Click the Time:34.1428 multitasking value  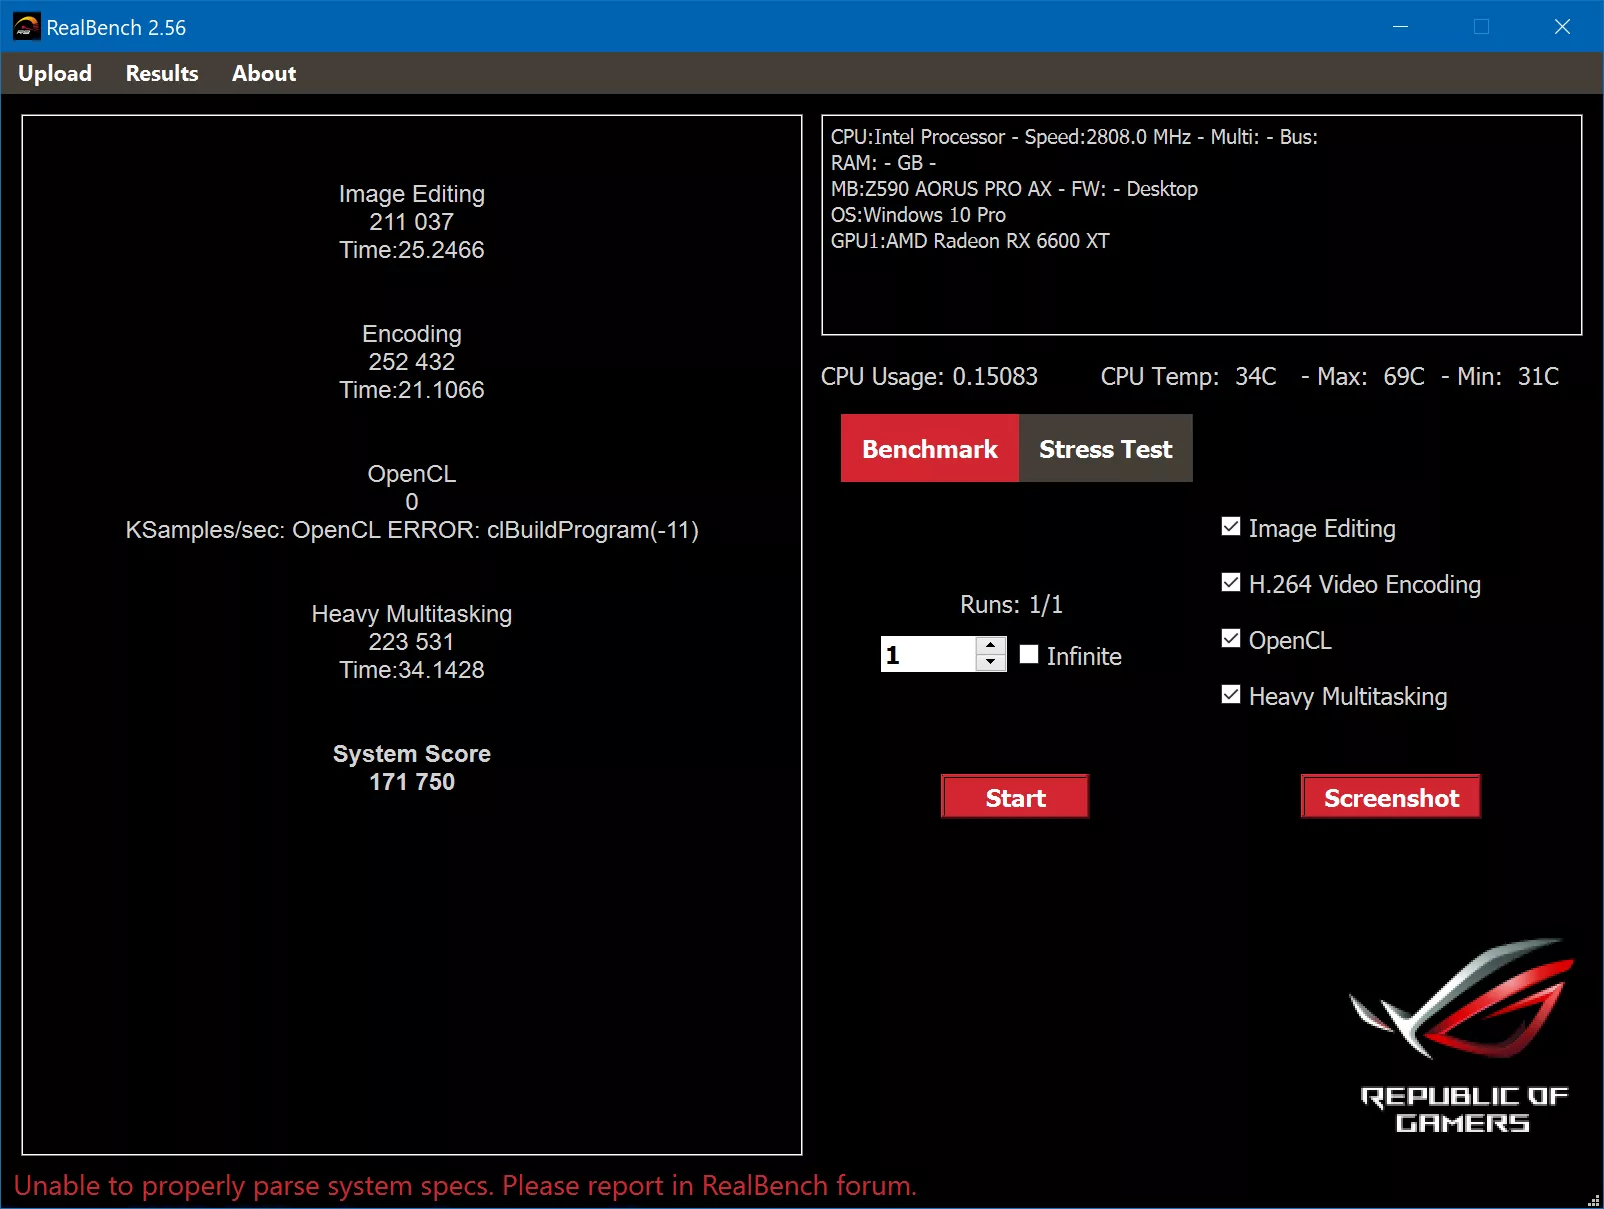click(412, 670)
